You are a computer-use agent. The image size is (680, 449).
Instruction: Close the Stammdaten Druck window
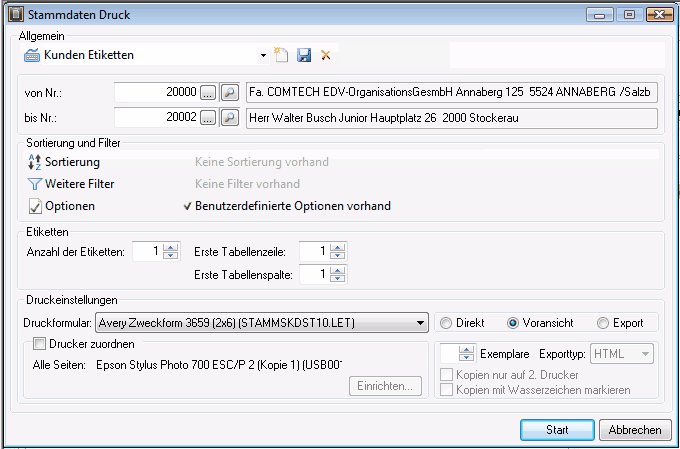pyautogui.click(x=660, y=15)
